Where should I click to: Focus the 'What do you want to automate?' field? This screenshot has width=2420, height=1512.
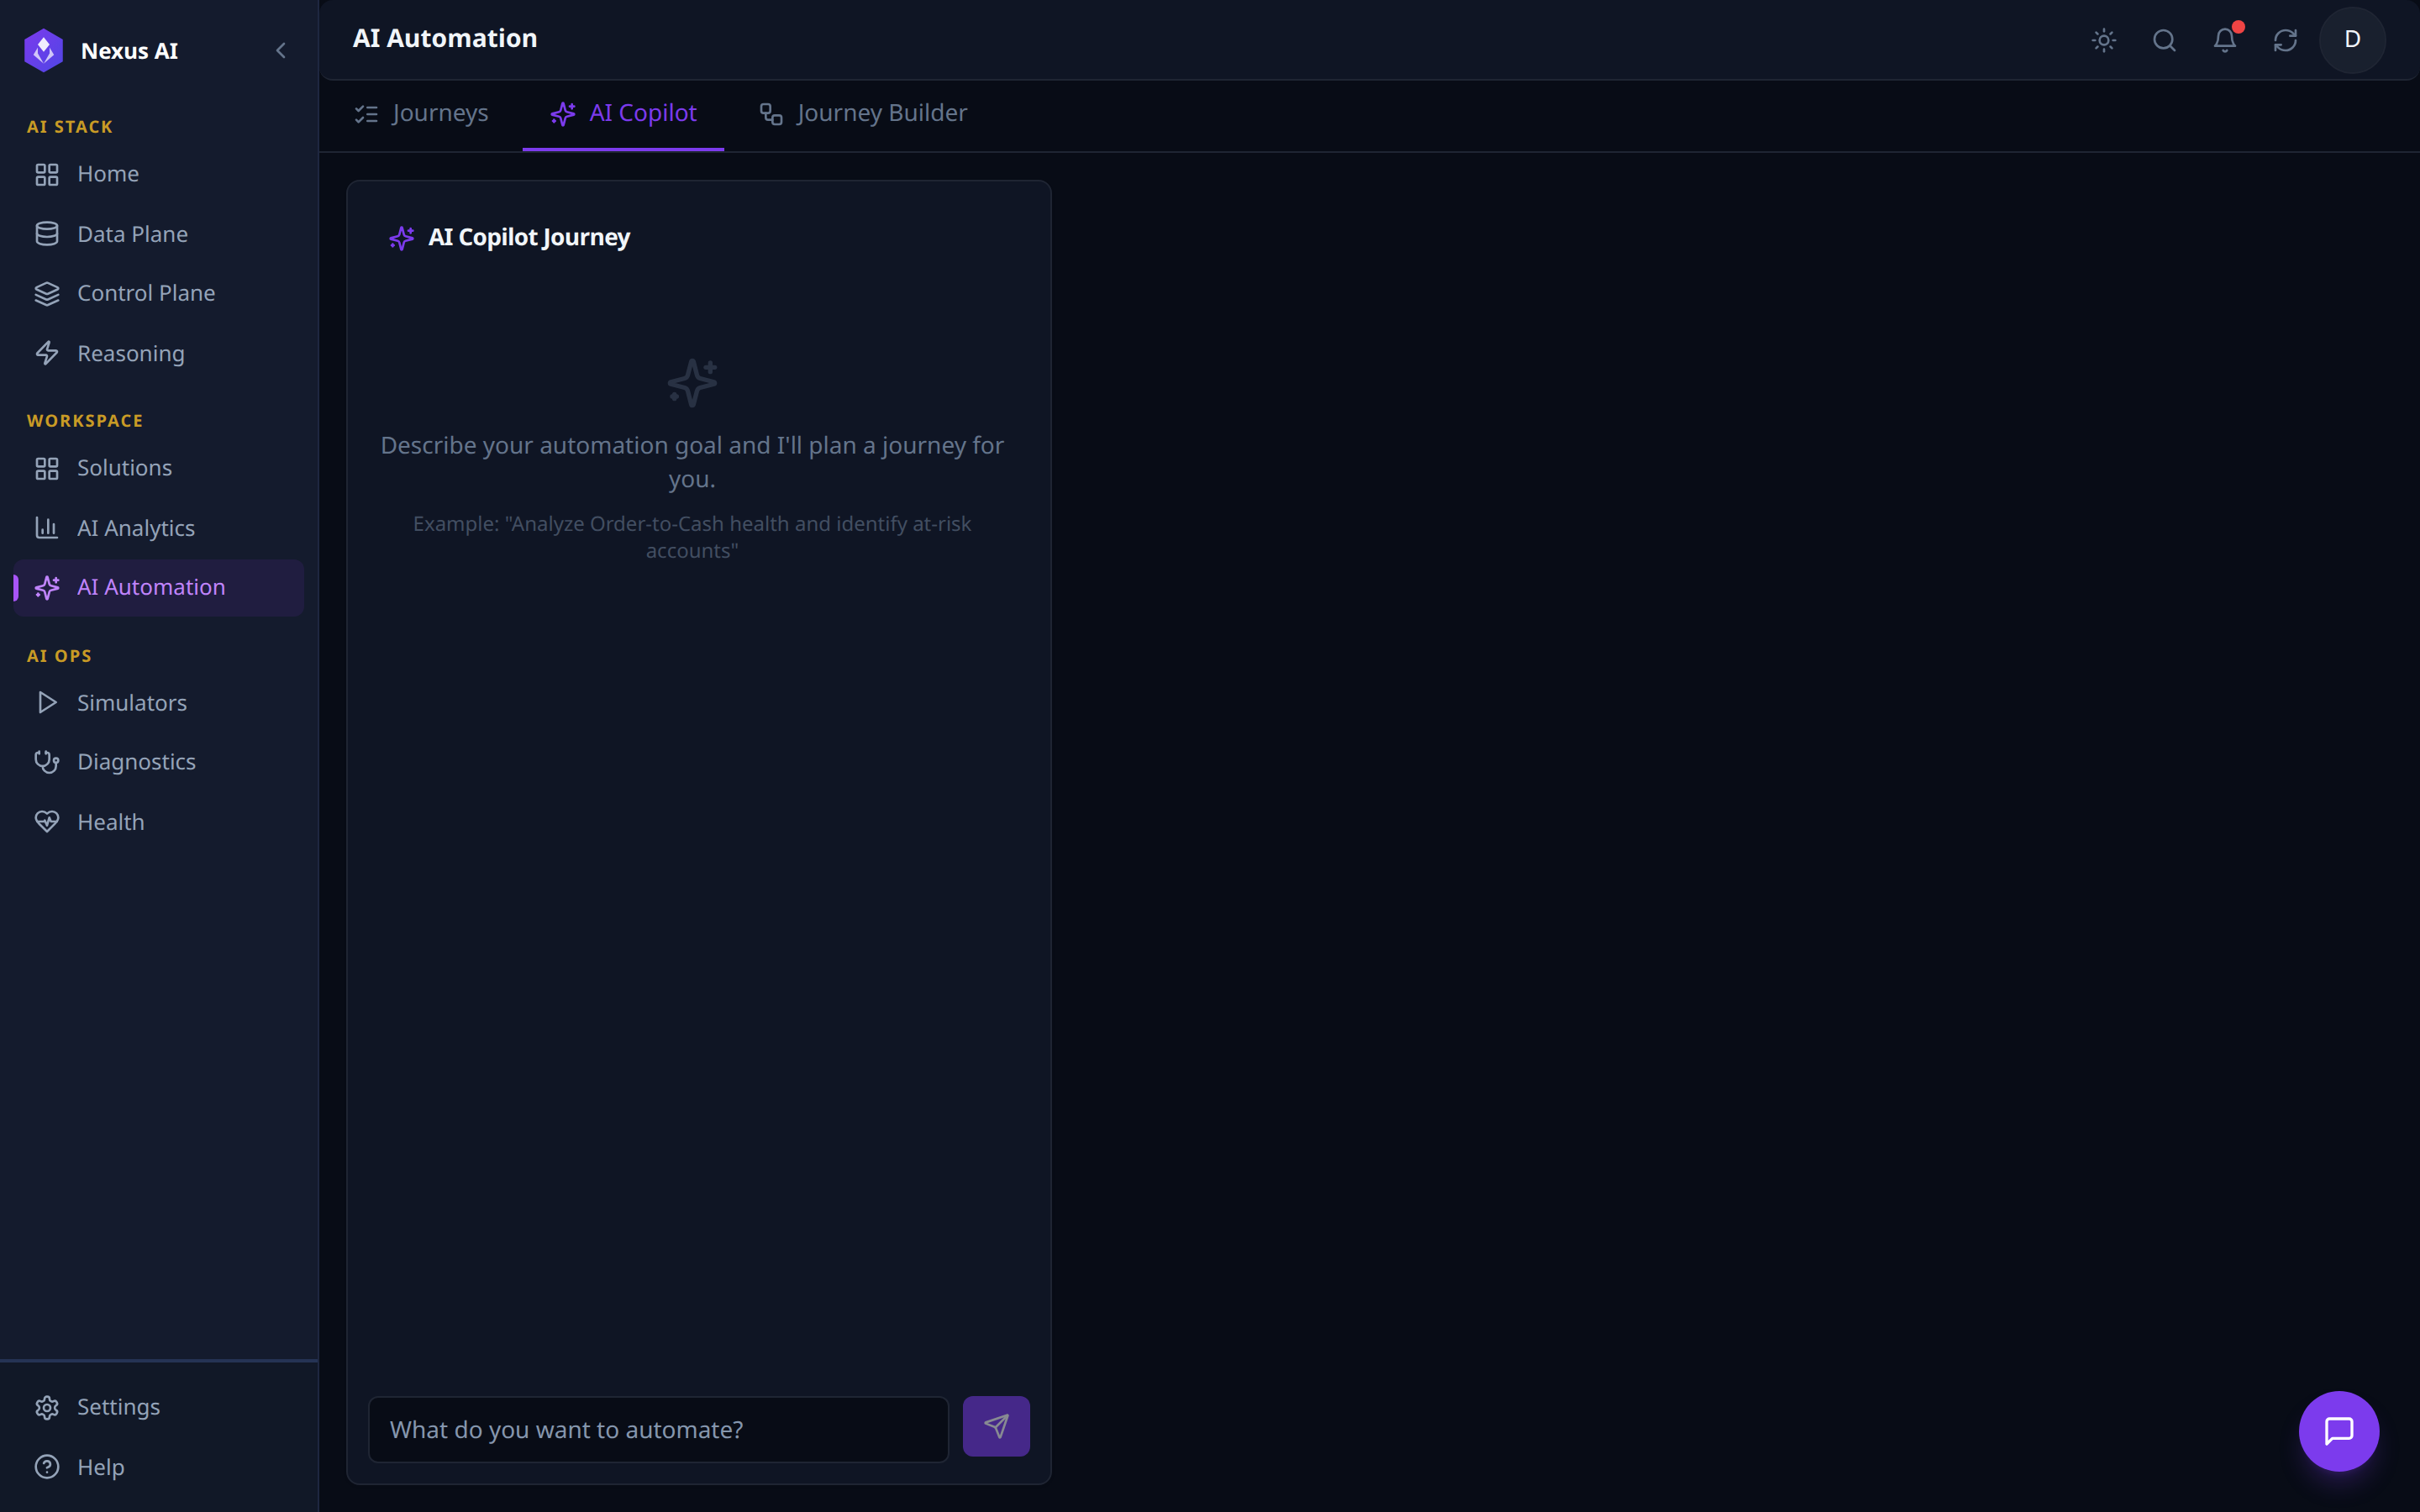coord(658,1429)
